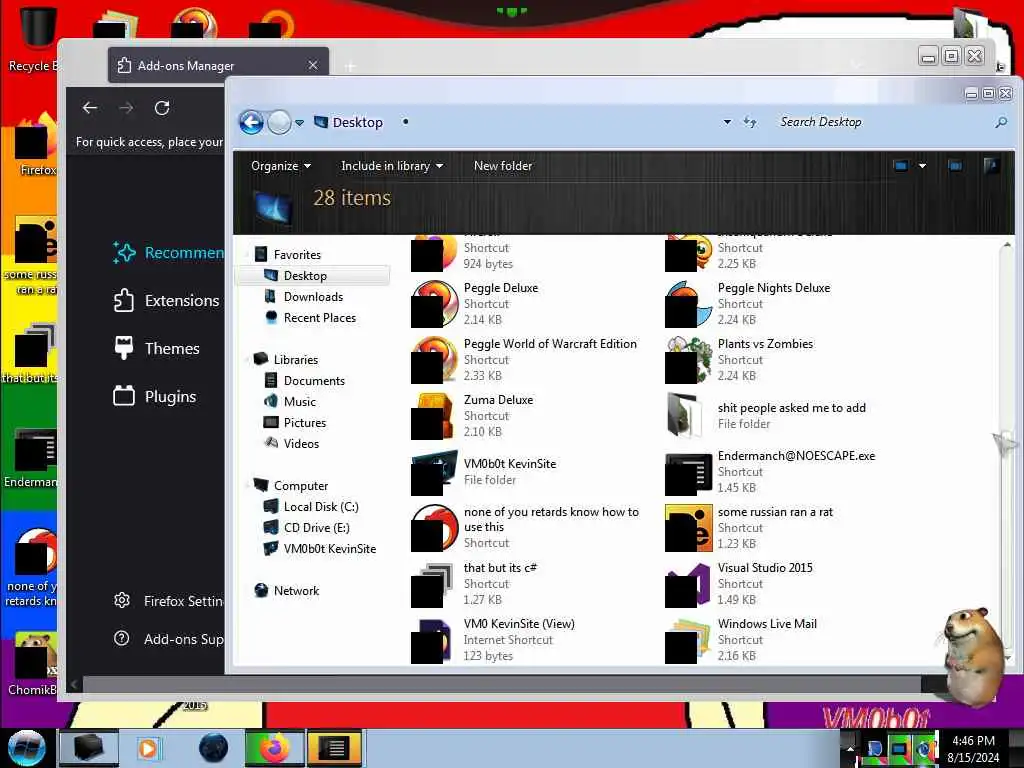Go back in the Explorer window
This screenshot has height=768, width=1024.
pos(251,122)
